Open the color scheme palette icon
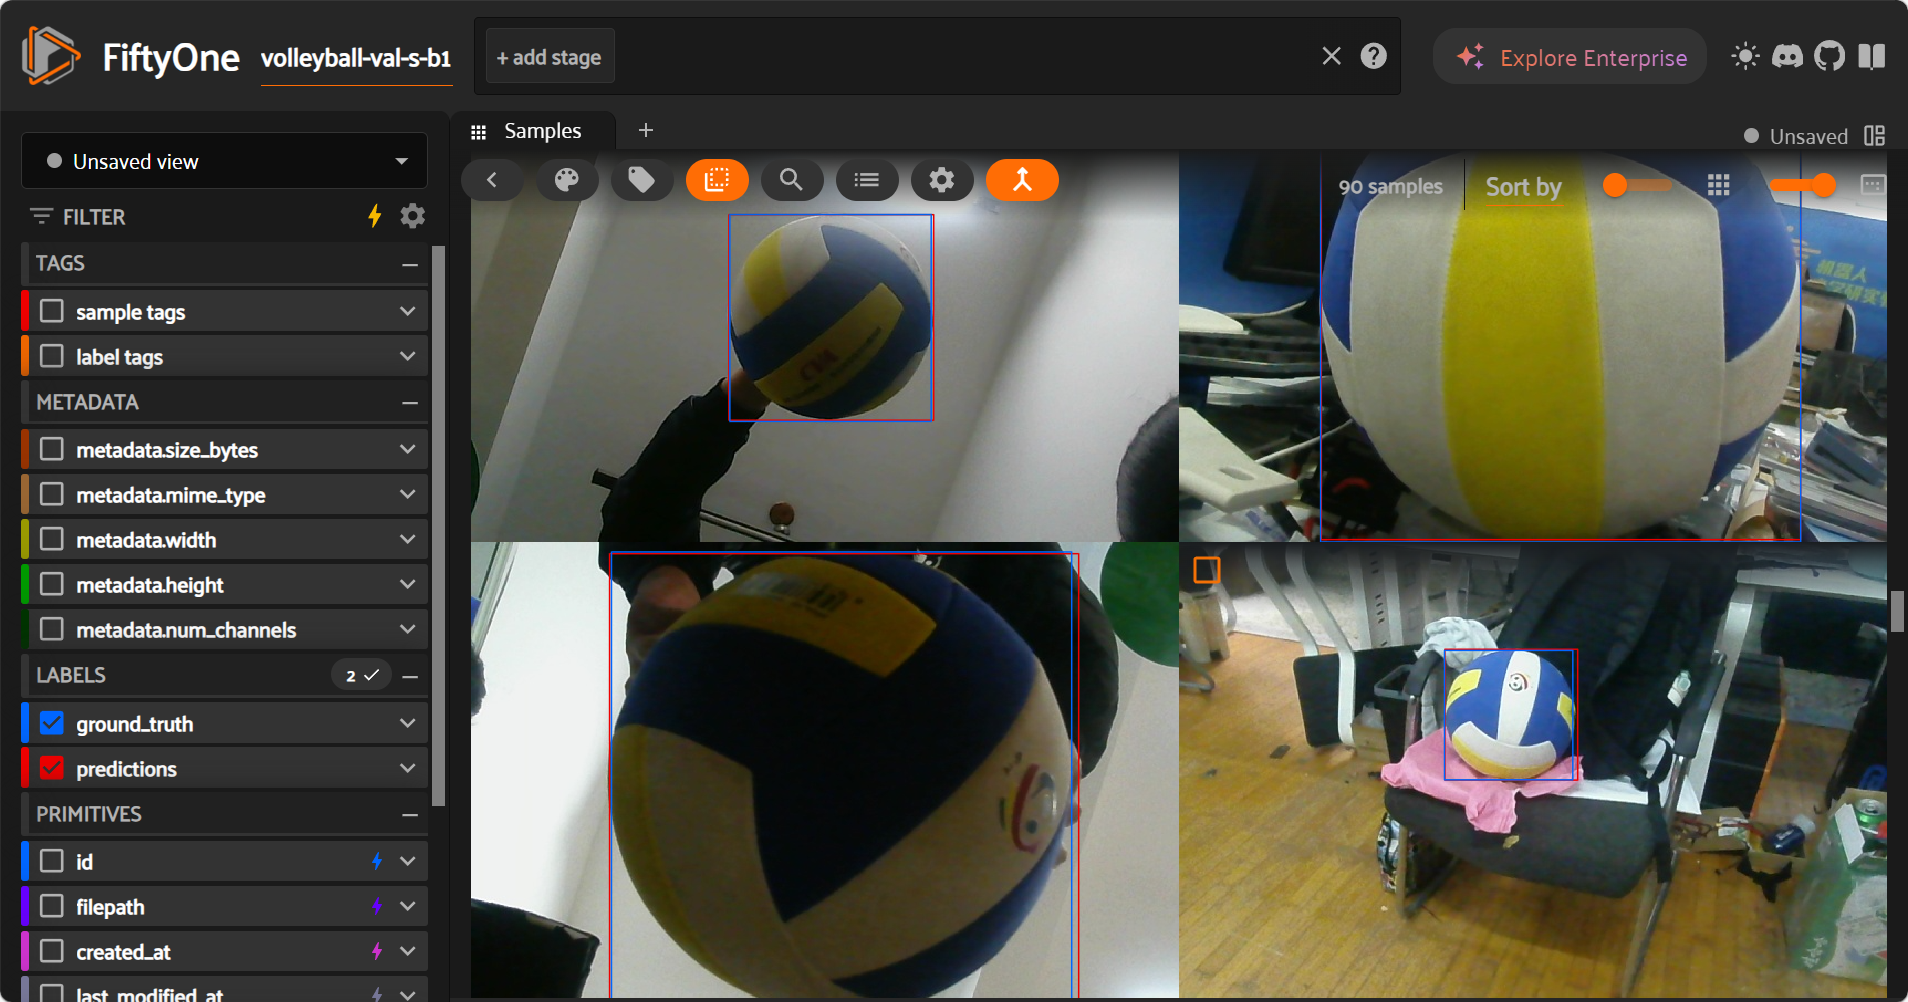This screenshot has height=1002, width=1908. (567, 180)
